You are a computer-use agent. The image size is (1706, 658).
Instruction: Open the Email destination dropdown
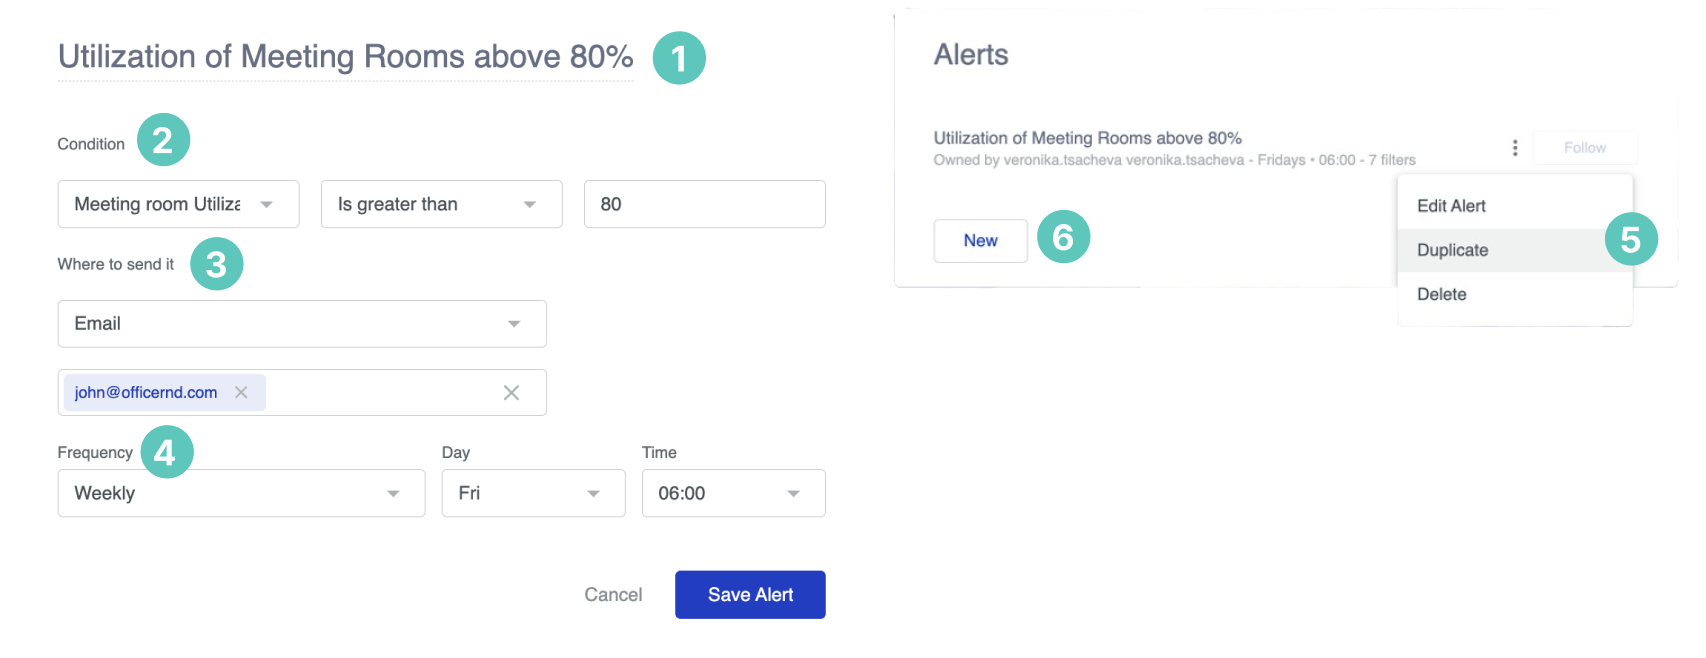302,324
